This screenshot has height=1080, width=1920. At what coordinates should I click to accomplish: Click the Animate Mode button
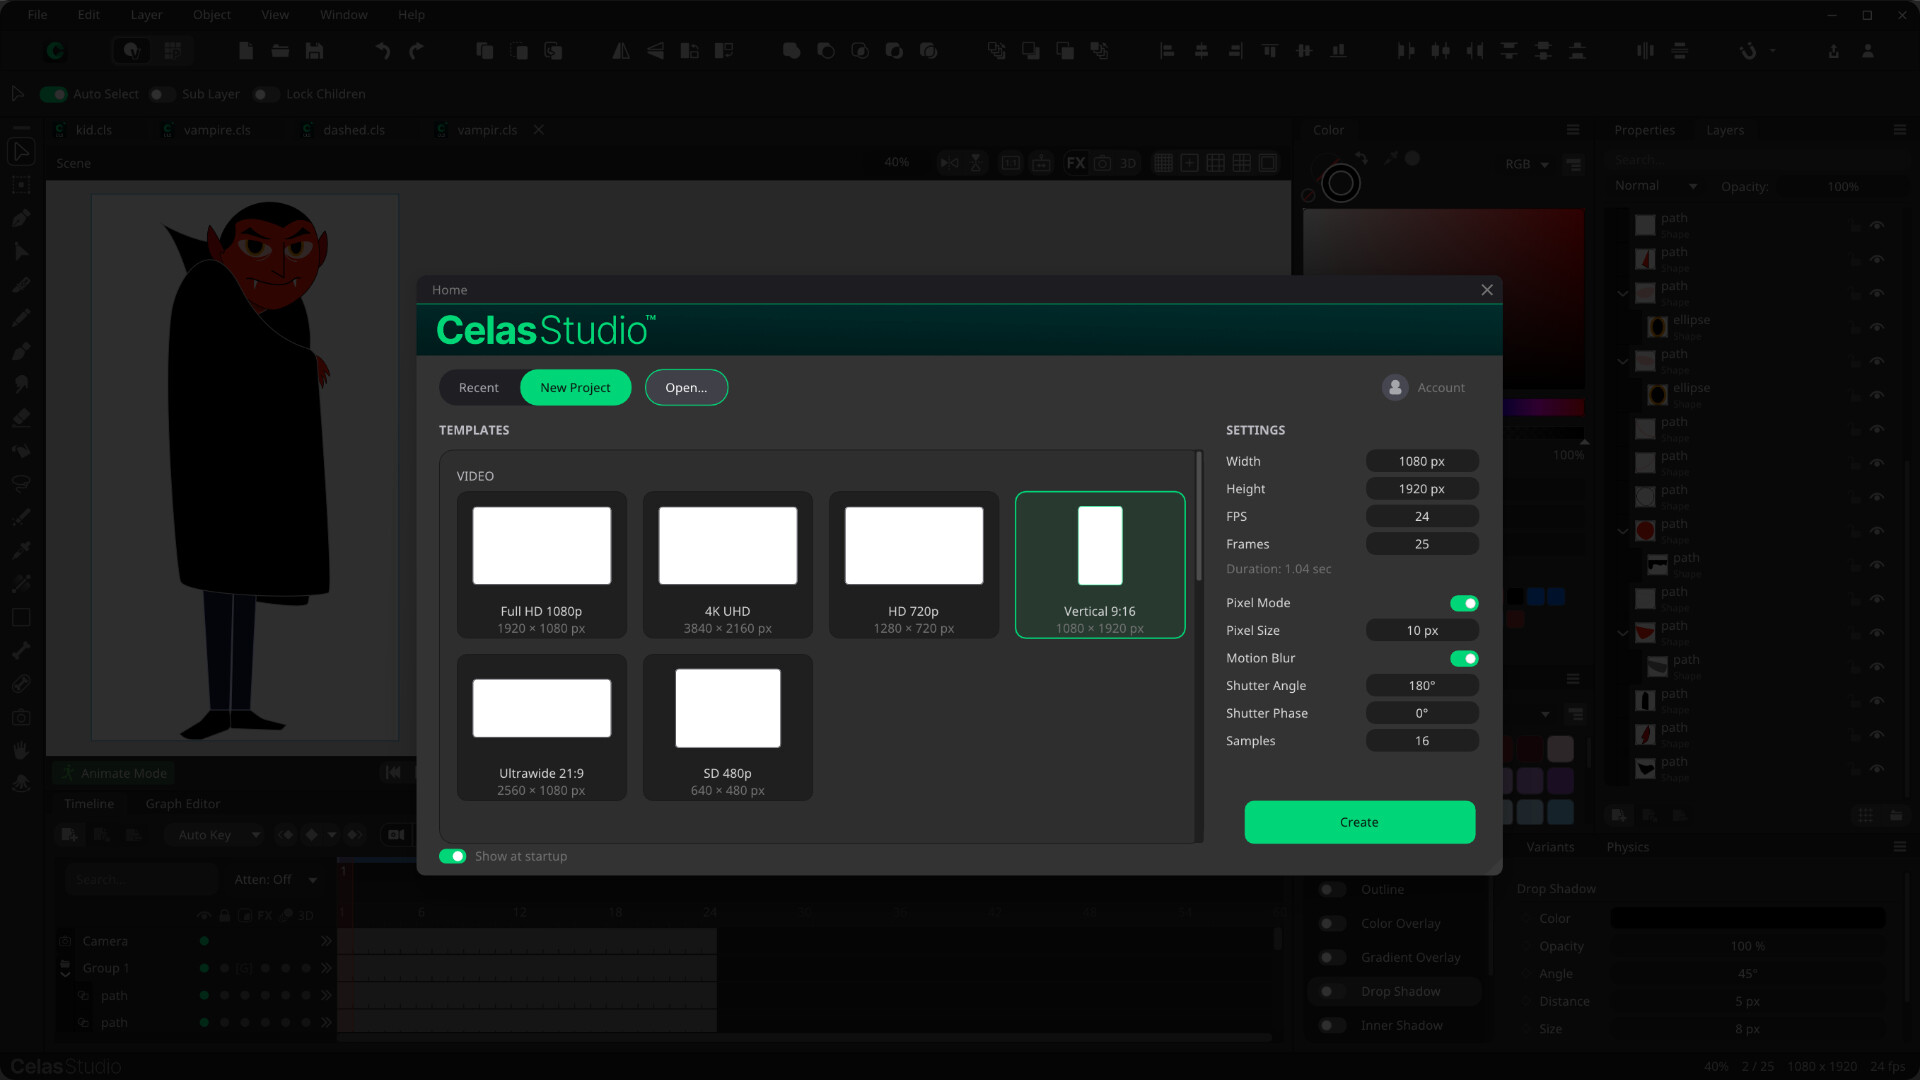pyautogui.click(x=114, y=773)
